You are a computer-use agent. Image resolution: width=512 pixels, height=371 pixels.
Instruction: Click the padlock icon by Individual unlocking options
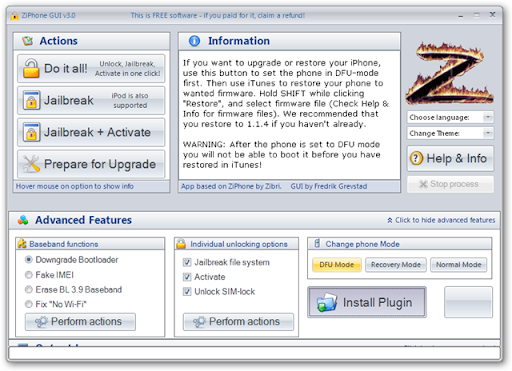(x=181, y=244)
